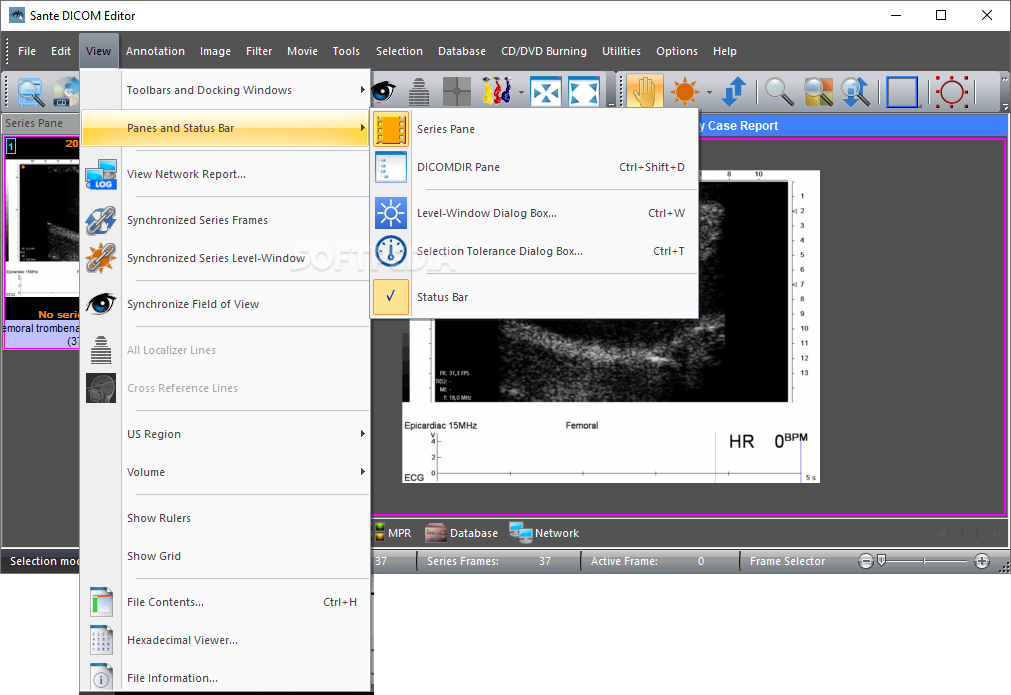
Task: Click the CD disc toolbar icon
Action: pyautogui.click(x=65, y=92)
